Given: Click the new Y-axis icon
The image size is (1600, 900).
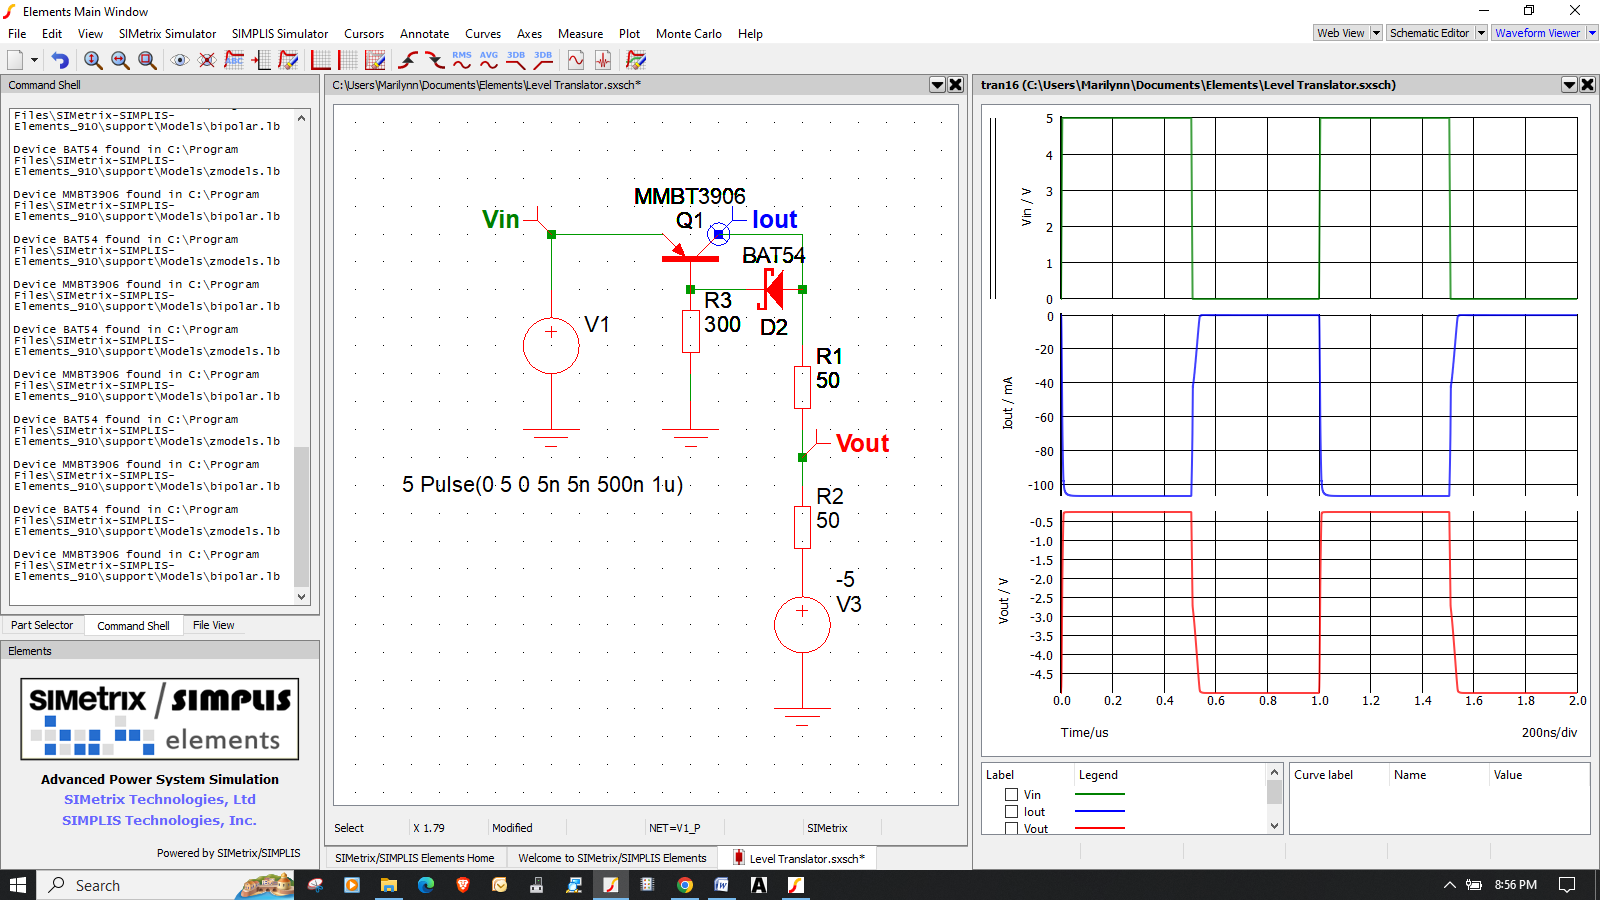Looking at the screenshot, I should point(321,60).
